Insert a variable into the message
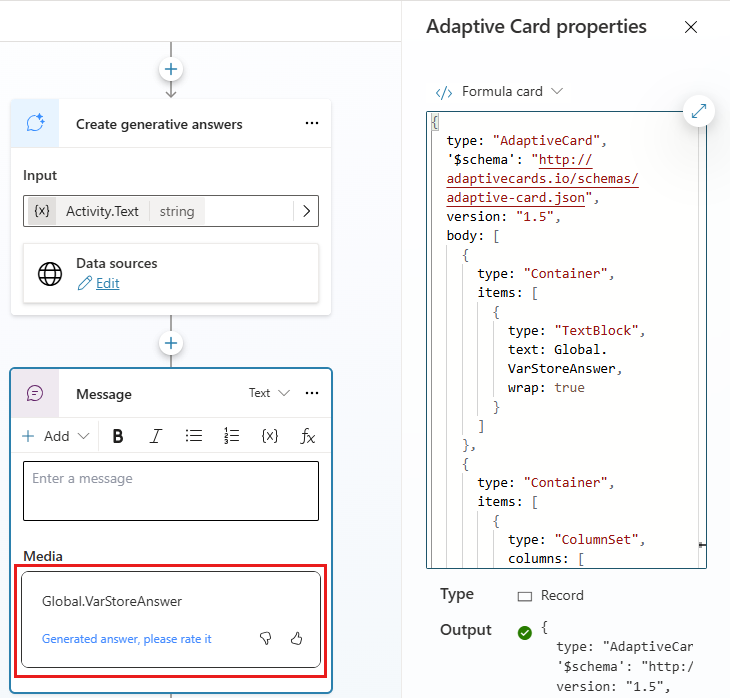 pyautogui.click(x=270, y=436)
